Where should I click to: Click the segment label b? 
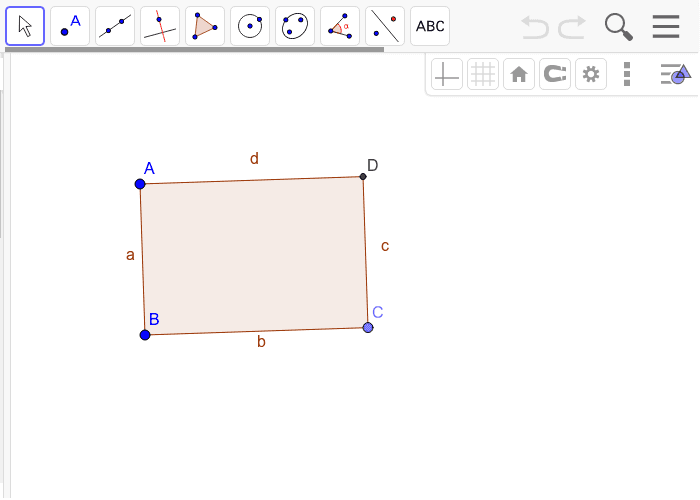tap(261, 342)
